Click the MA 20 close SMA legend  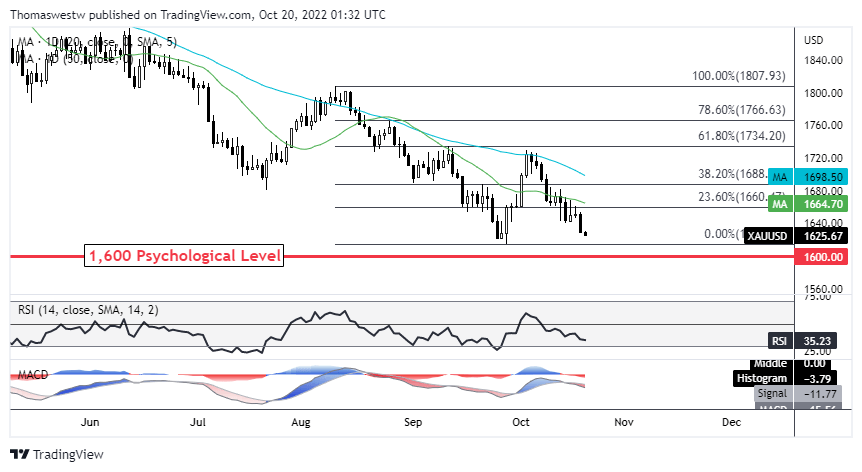click(x=97, y=42)
